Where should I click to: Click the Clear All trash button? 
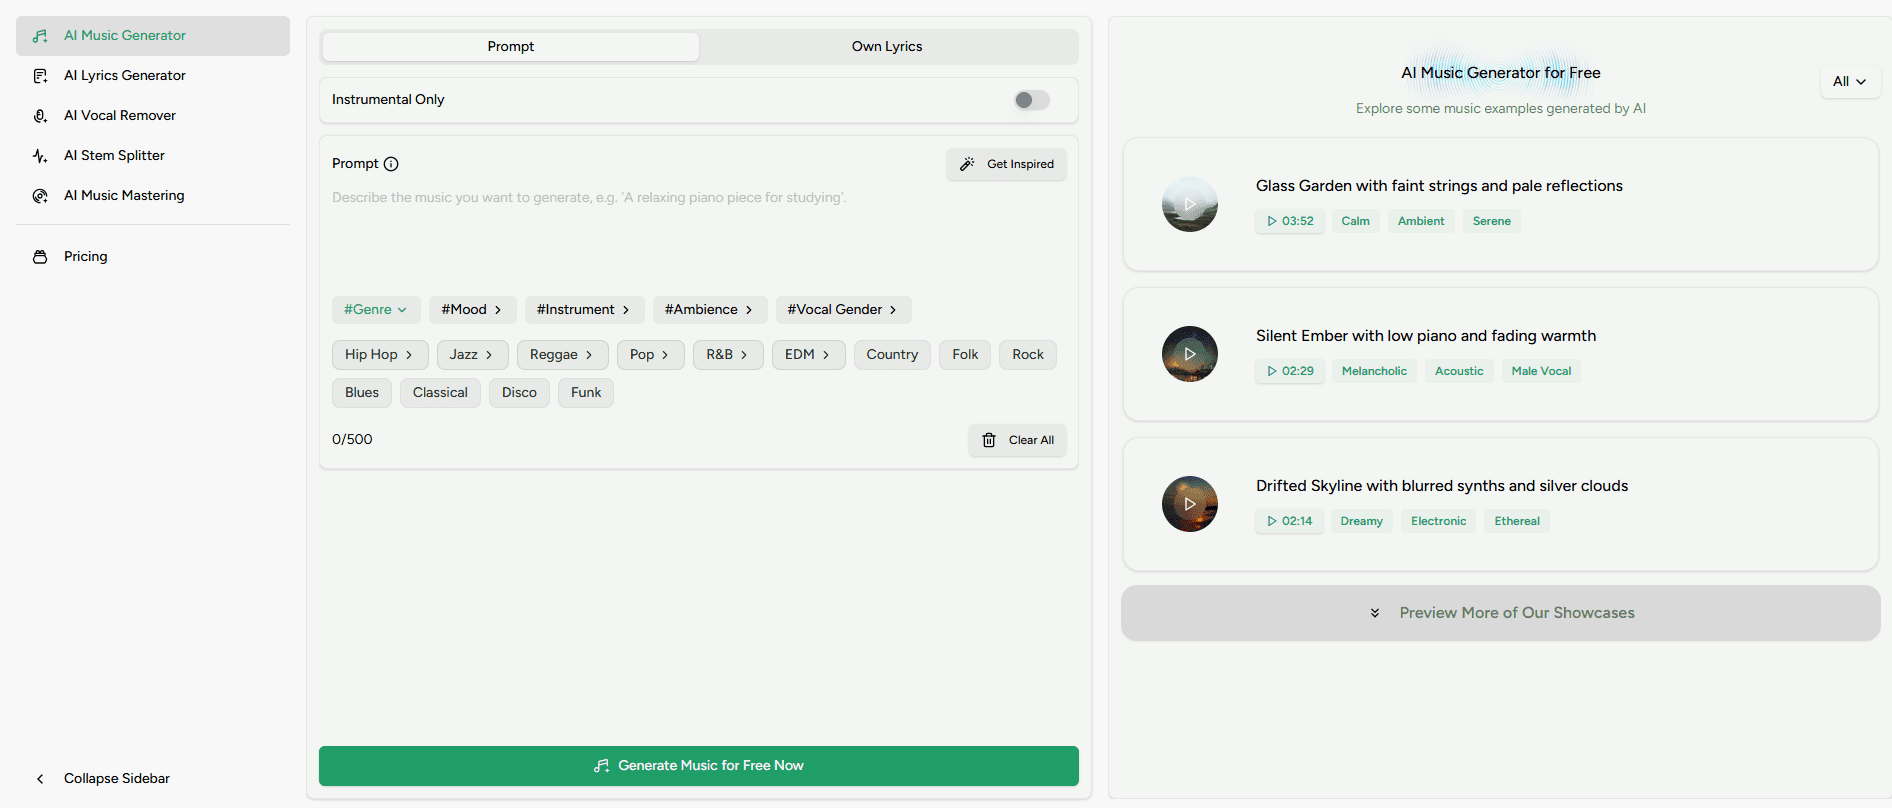(x=1017, y=440)
